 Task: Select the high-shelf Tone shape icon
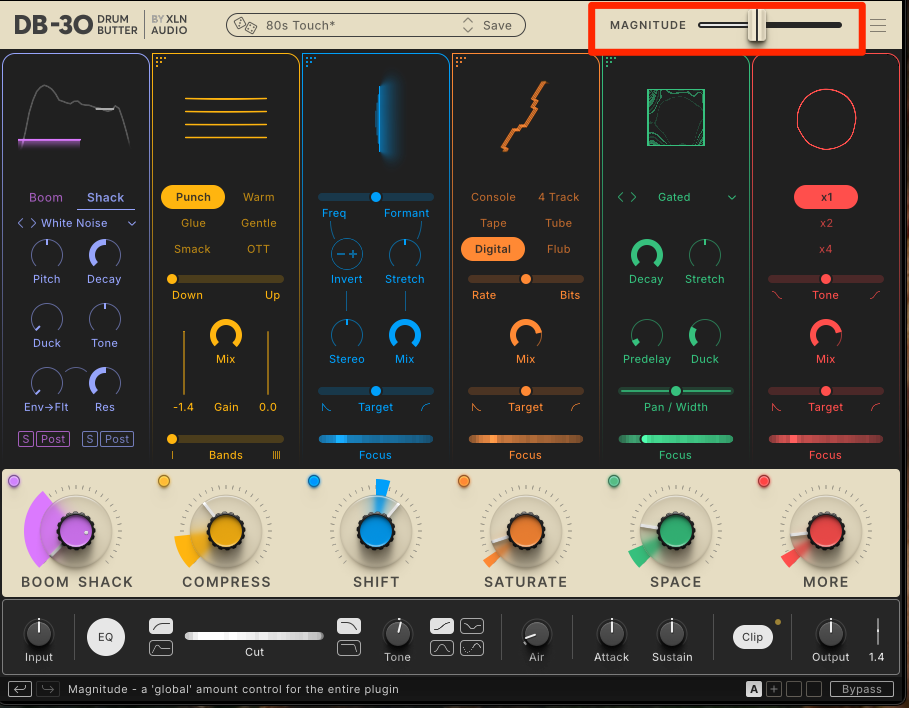coord(442,626)
